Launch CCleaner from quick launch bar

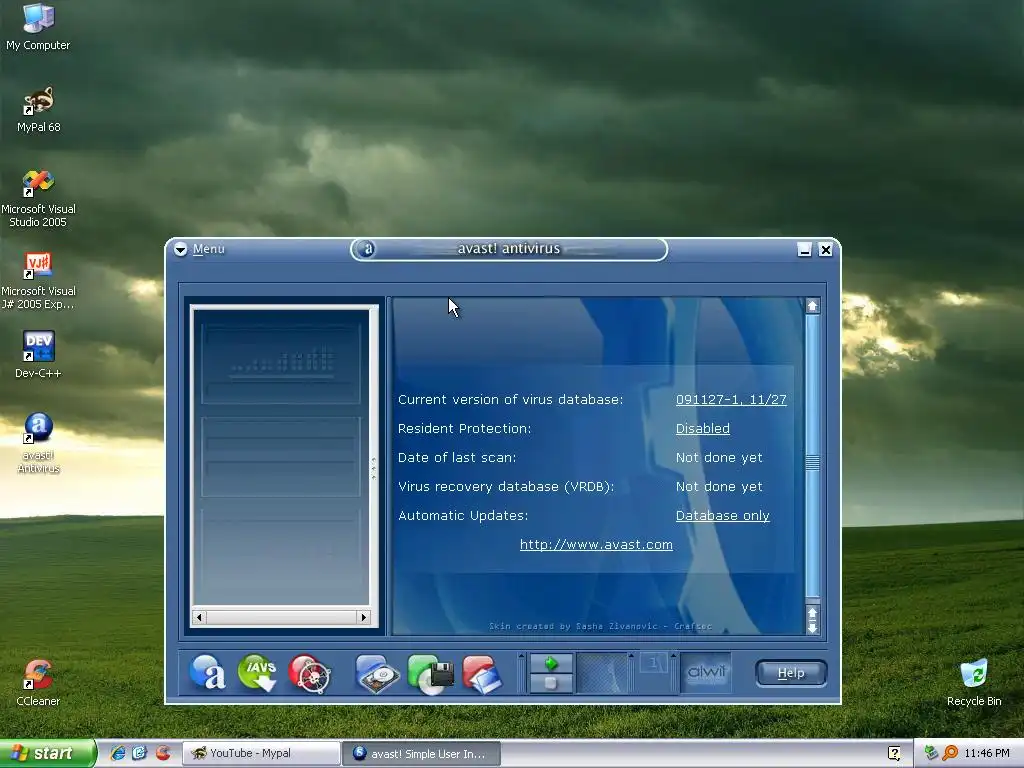coord(163,753)
